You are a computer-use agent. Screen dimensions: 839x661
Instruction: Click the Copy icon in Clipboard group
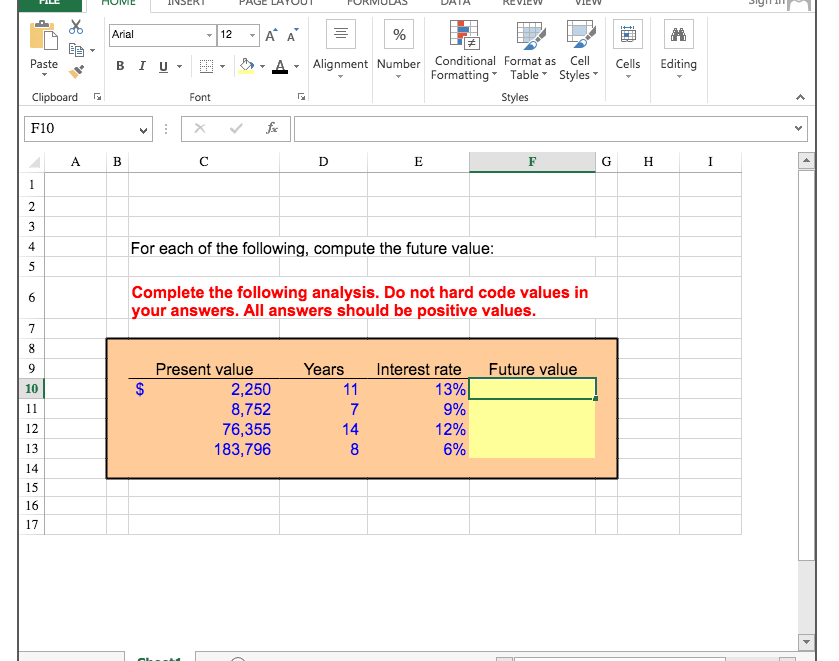tap(77, 49)
